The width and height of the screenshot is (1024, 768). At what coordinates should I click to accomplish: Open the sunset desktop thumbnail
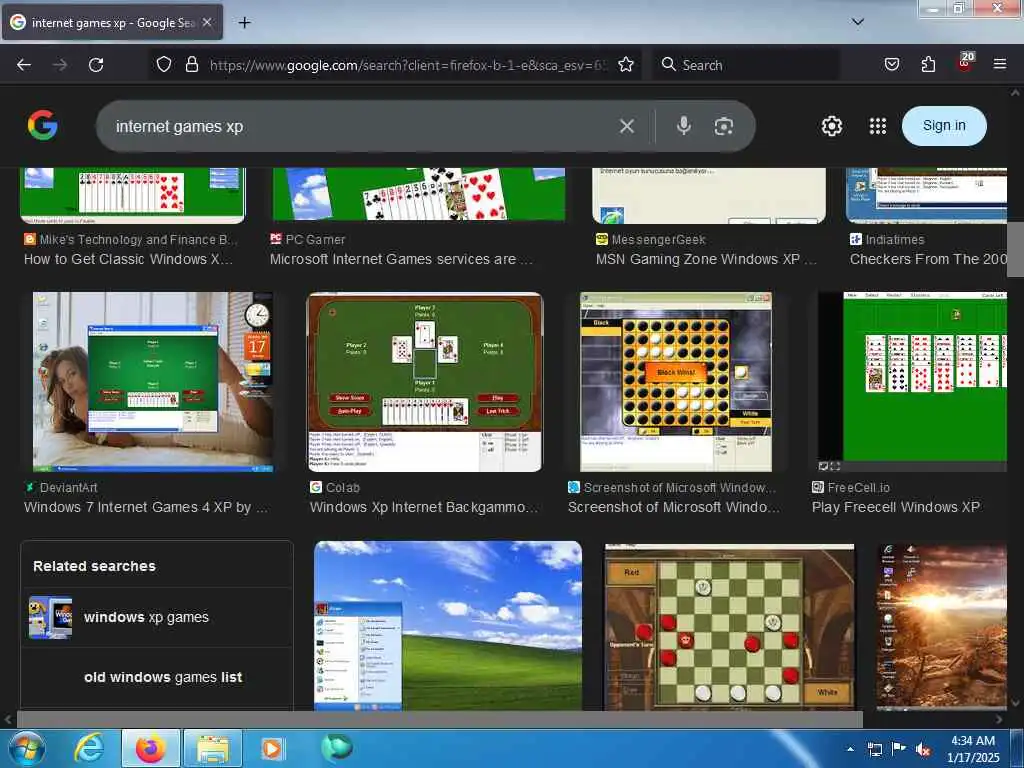(941, 627)
